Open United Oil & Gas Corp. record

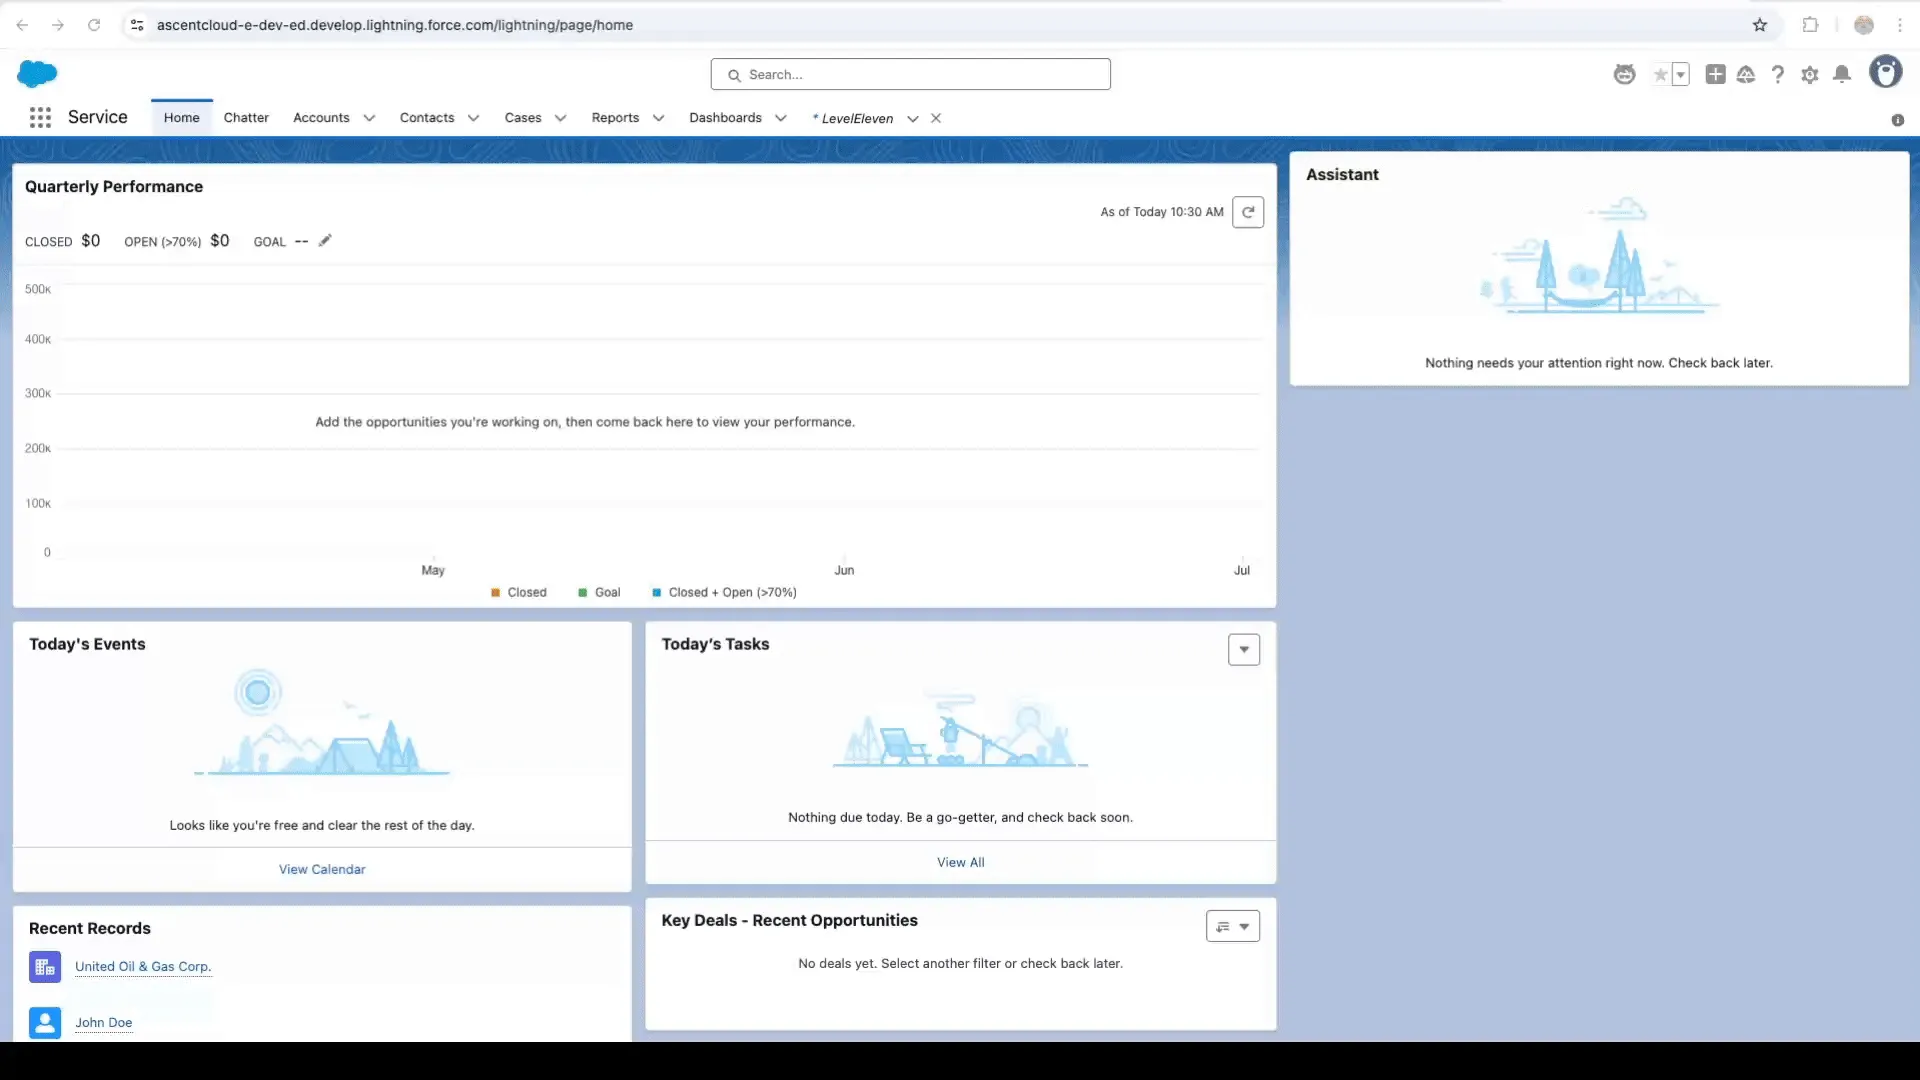coord(143,966)
